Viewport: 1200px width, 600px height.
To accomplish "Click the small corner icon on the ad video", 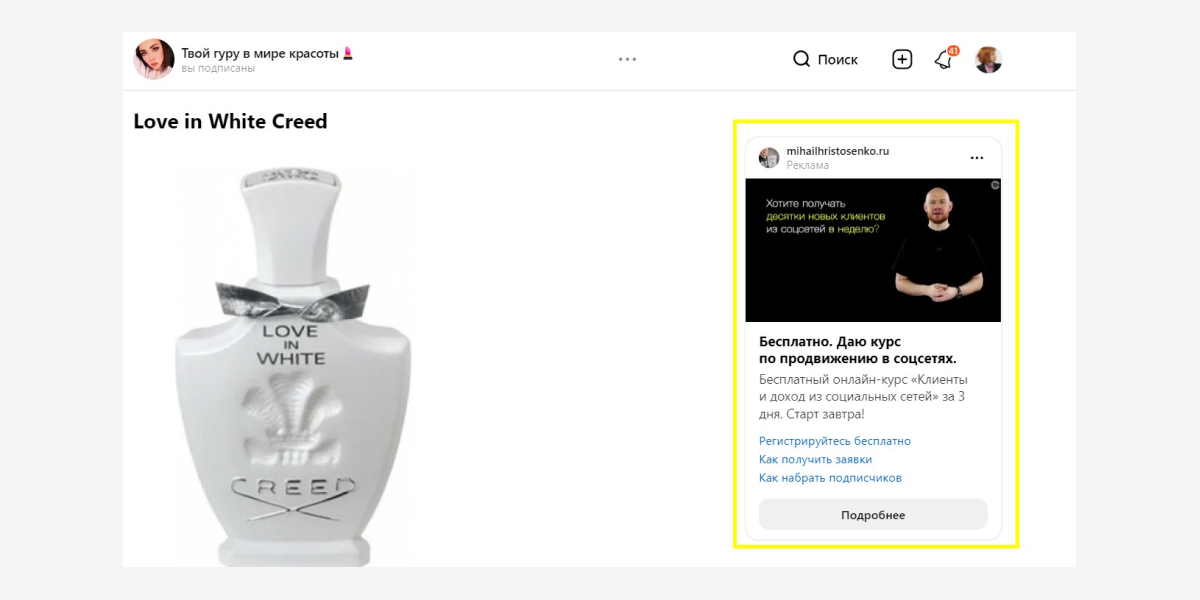I will 994,185.
